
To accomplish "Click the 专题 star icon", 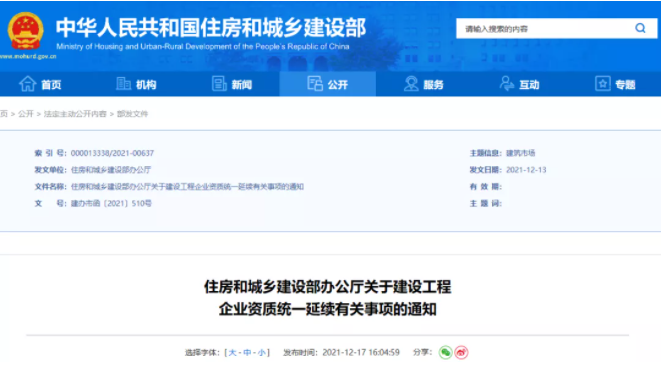I will click(602, 84).
